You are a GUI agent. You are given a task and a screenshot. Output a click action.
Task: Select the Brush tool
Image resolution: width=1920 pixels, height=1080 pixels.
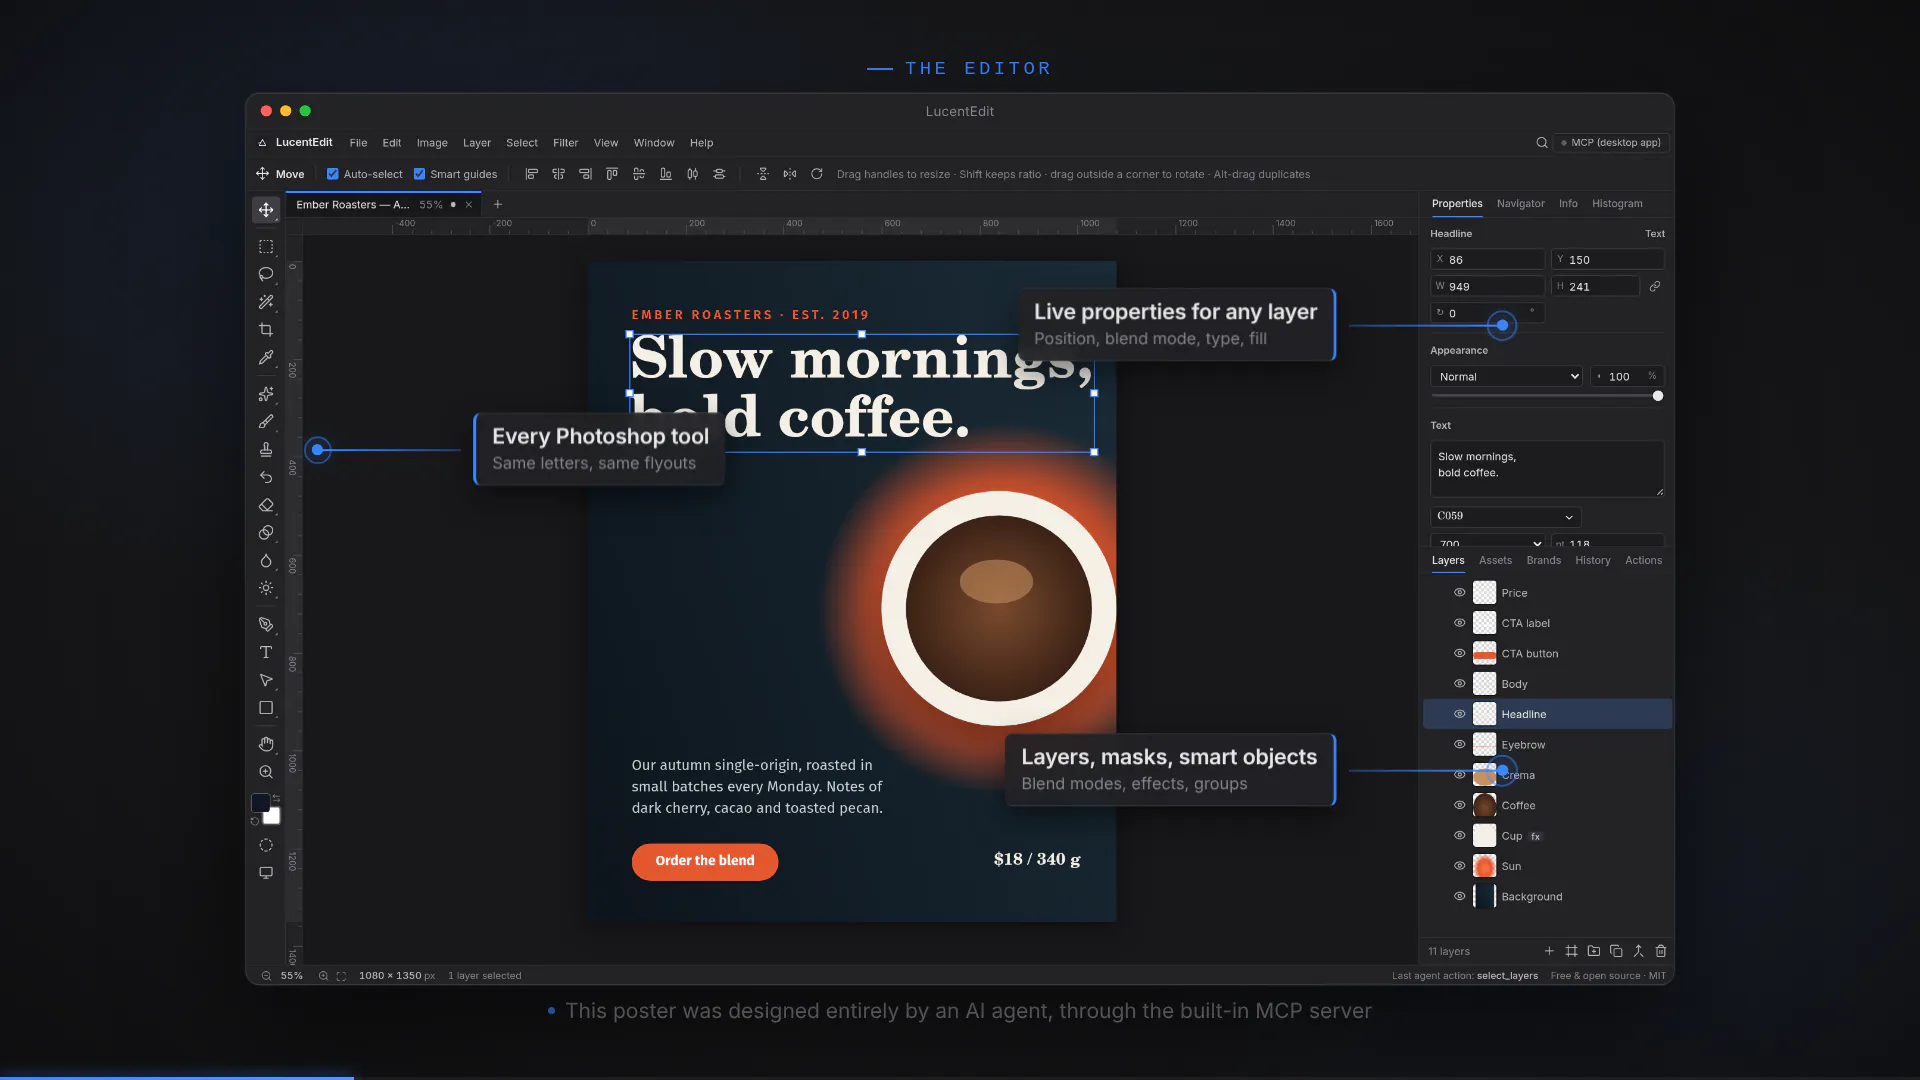(x=266, y=422)
